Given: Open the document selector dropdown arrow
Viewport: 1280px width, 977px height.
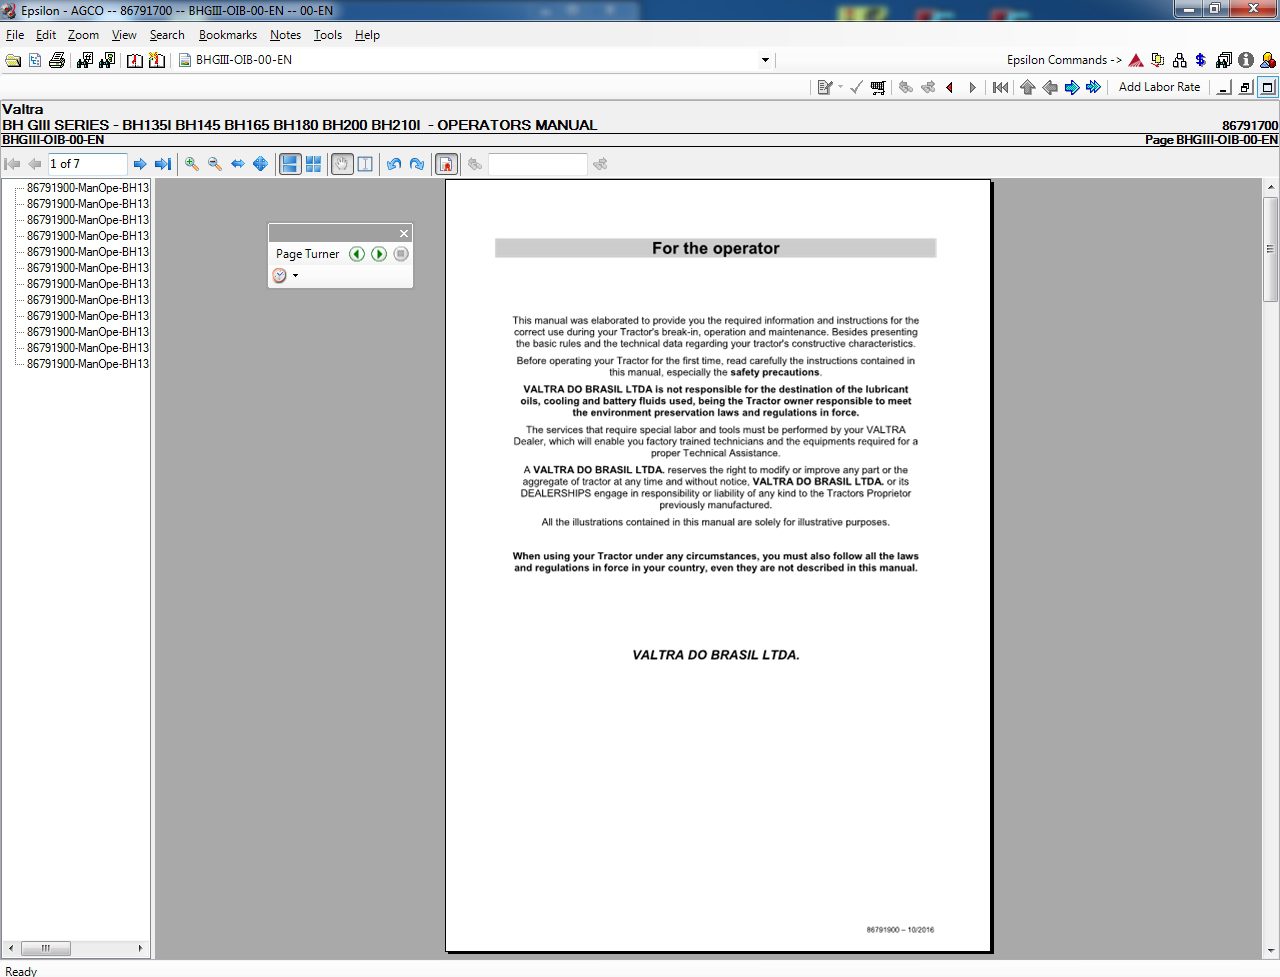Looking at the screenshot, I should tap(765, 60).
